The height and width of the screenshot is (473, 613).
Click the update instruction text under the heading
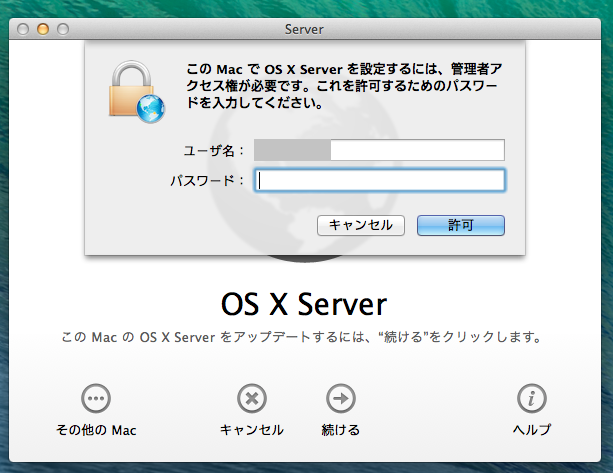coord(301,337)
